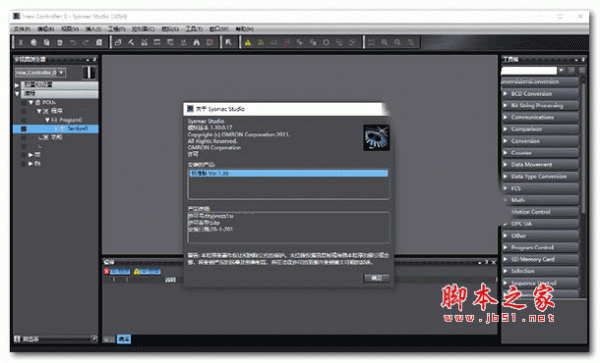Screen dimensions: 600x363
Task: Expand Bit String Processing toolbox category
Action: [x=540, y=106]
